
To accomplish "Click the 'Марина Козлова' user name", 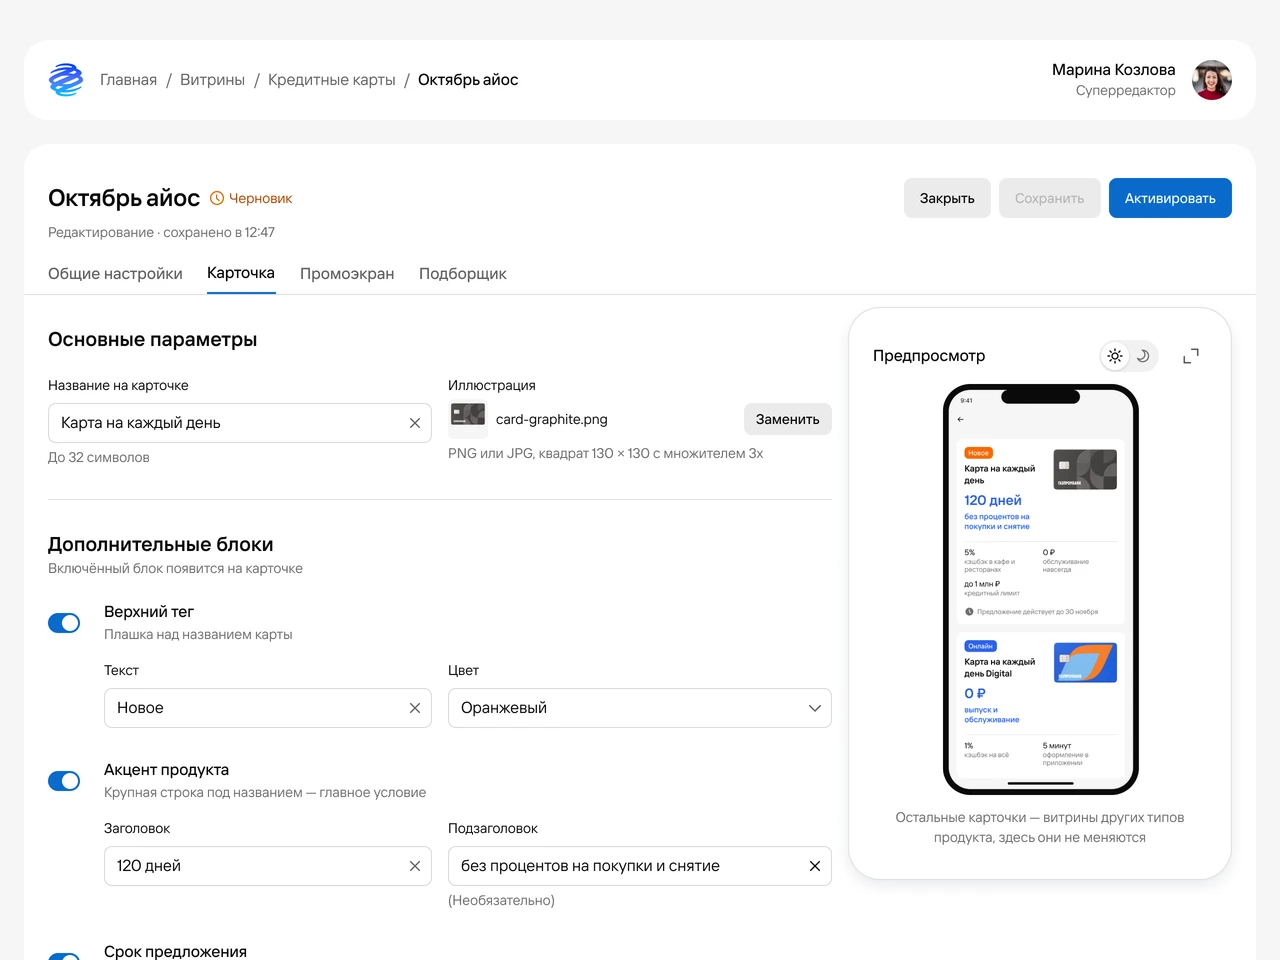I will [1114, 70].
